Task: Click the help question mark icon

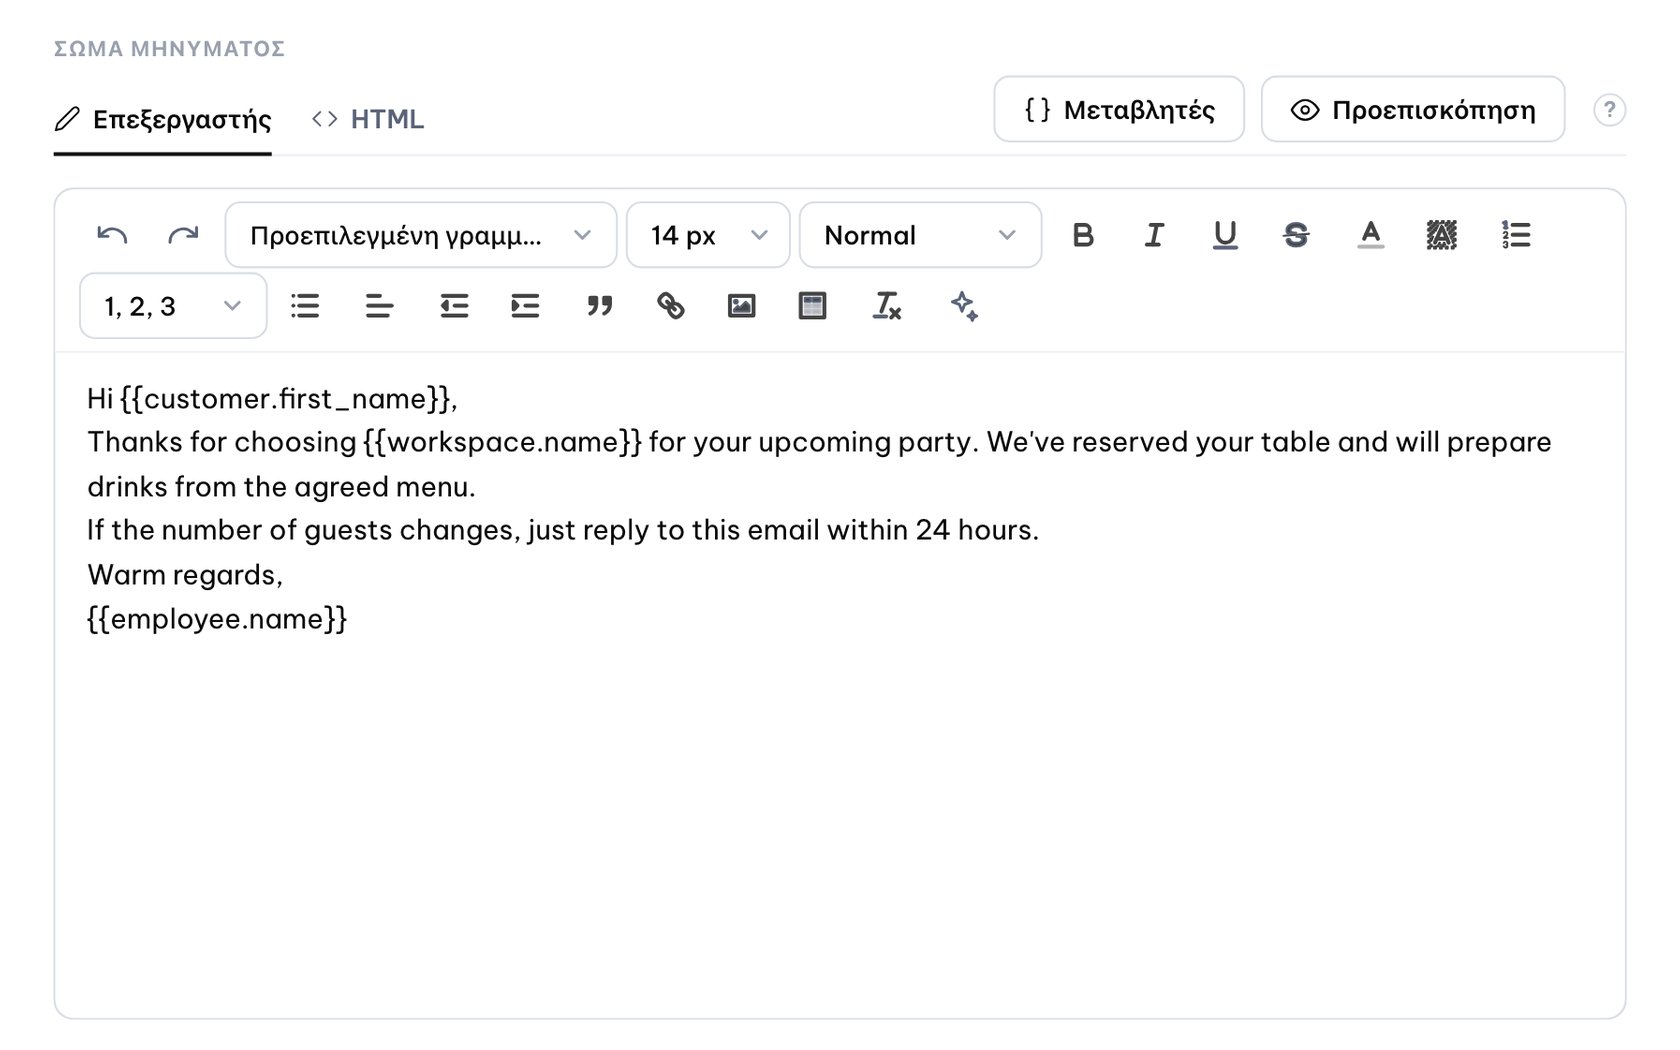Action: [x=1609, y=110]
